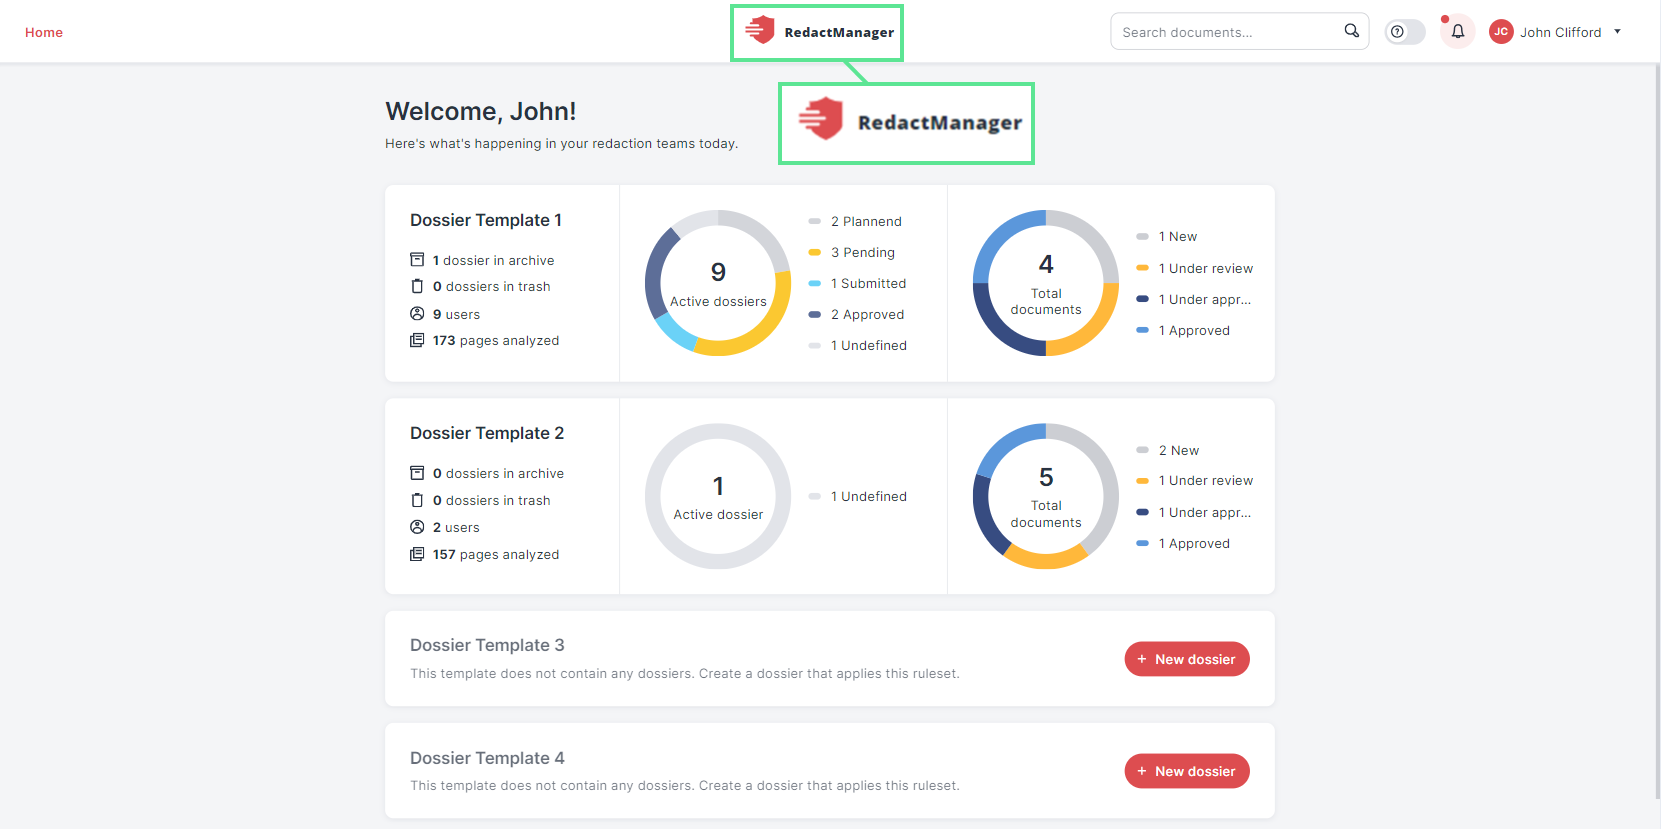Open Dossier Template 3 title
The image size is (1661, 829).
pos(487,645)
